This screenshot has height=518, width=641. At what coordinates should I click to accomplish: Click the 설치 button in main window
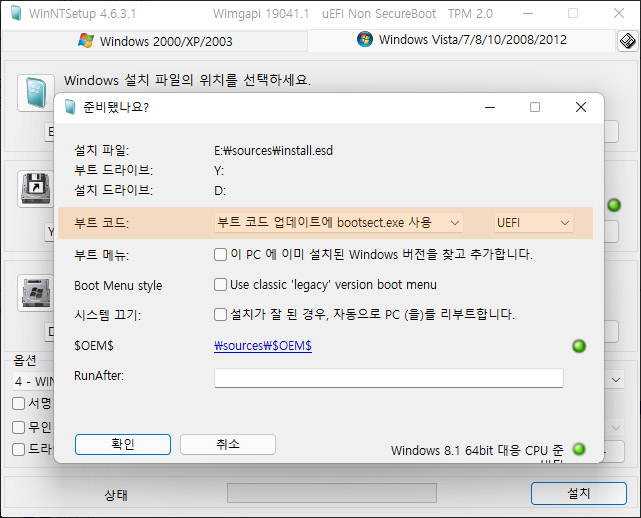(578, 493)
